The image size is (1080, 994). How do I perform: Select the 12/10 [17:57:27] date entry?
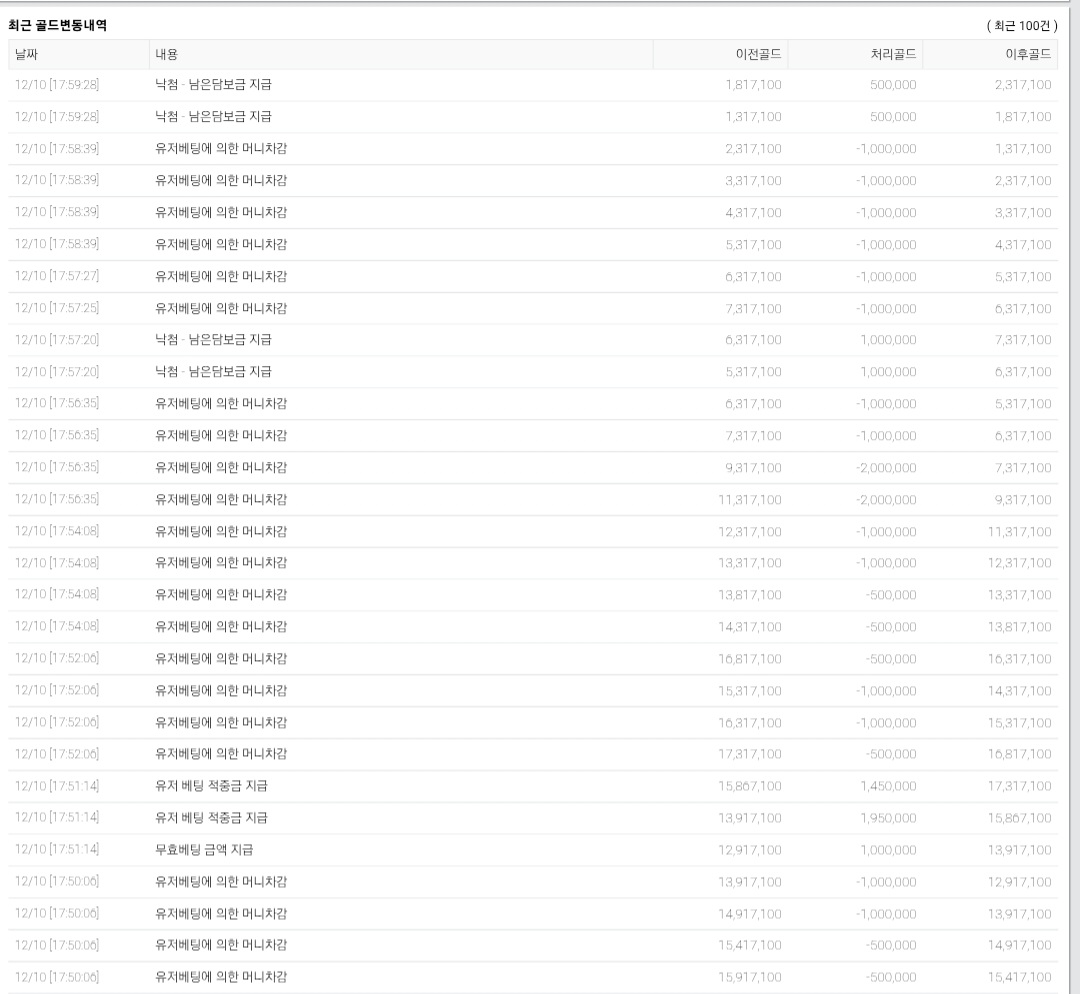pos(57,276)
